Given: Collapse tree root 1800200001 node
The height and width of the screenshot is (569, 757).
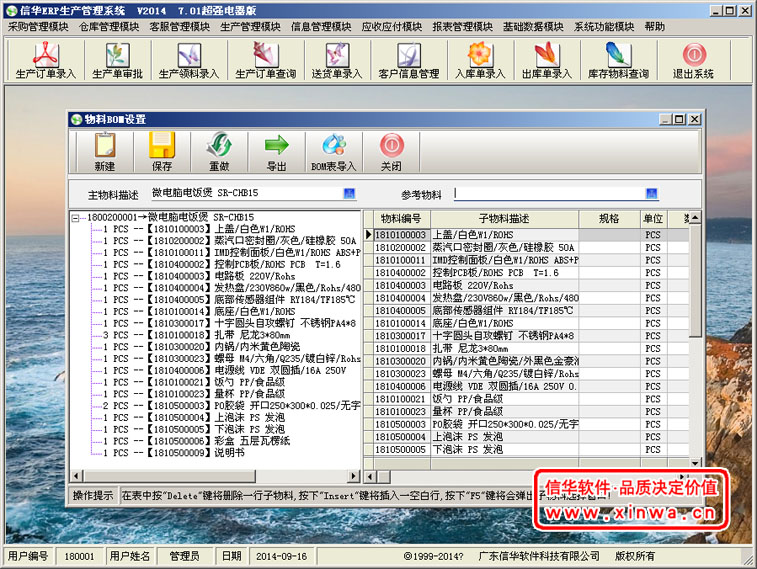Looking at the screenshot, I should (x=75, y=218).
